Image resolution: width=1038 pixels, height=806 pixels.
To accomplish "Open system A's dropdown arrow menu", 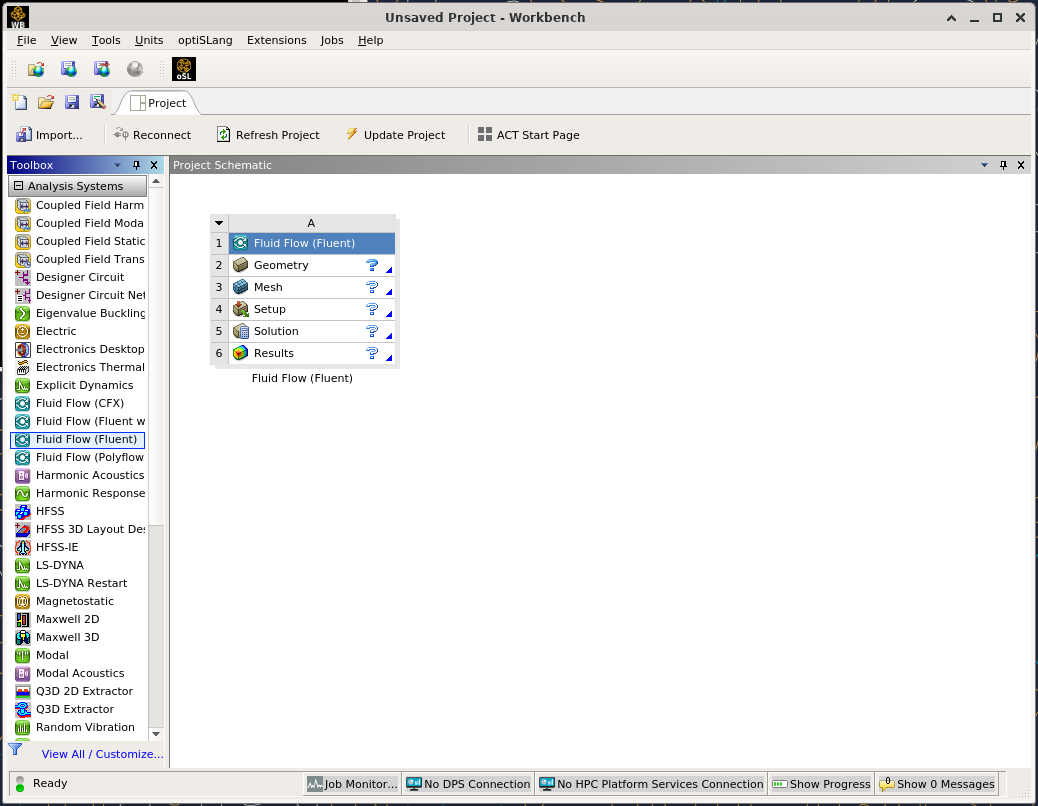I will [x=219, y=223].
